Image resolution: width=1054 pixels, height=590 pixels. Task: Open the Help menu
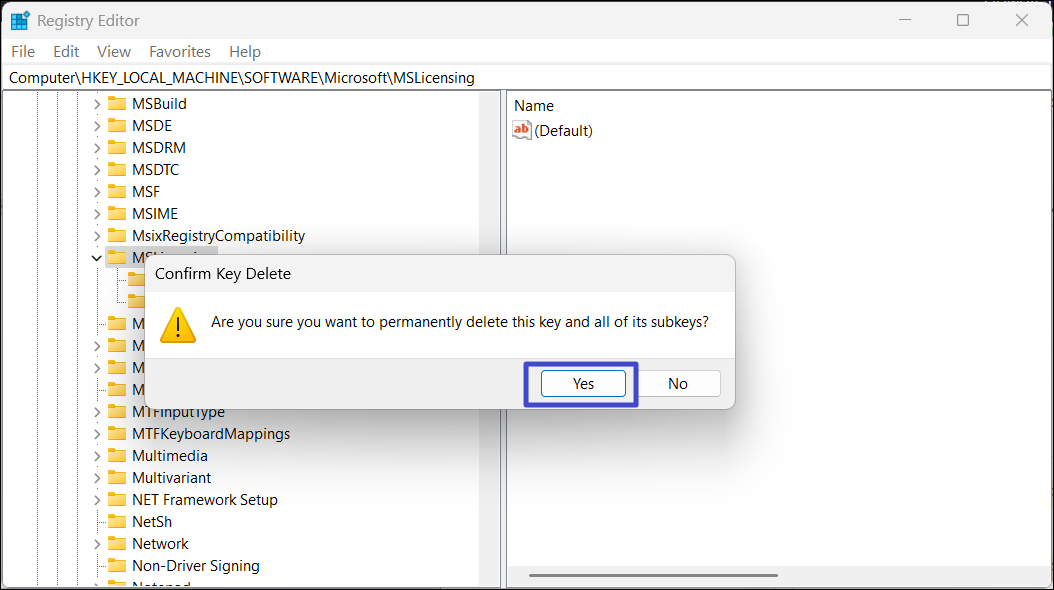245,52
